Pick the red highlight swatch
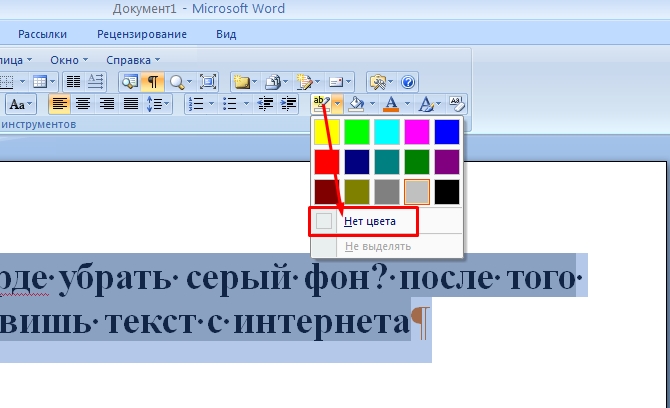The height and width of the screenshot is (408, 670). click(327, 162)
